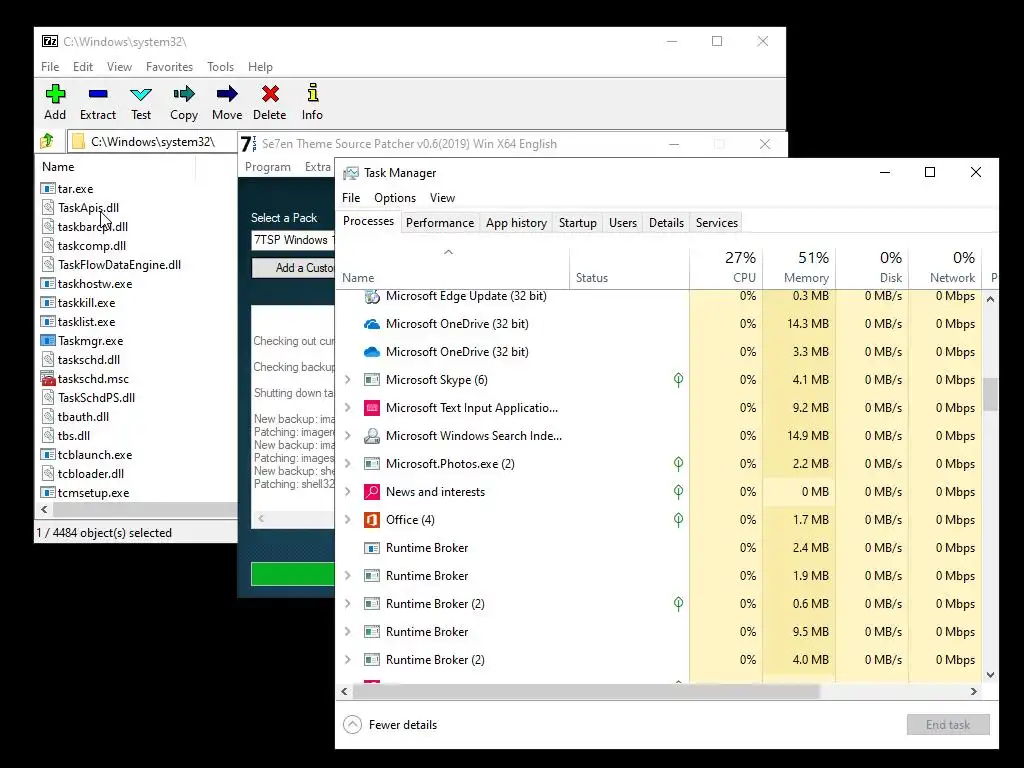
Task: Click the Delete toolbar icon in 7-Zip
Action: (270, 94)
